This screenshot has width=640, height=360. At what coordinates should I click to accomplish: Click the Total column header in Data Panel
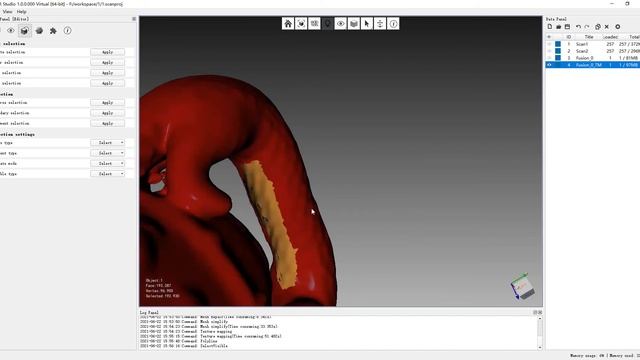click(634, 37)
